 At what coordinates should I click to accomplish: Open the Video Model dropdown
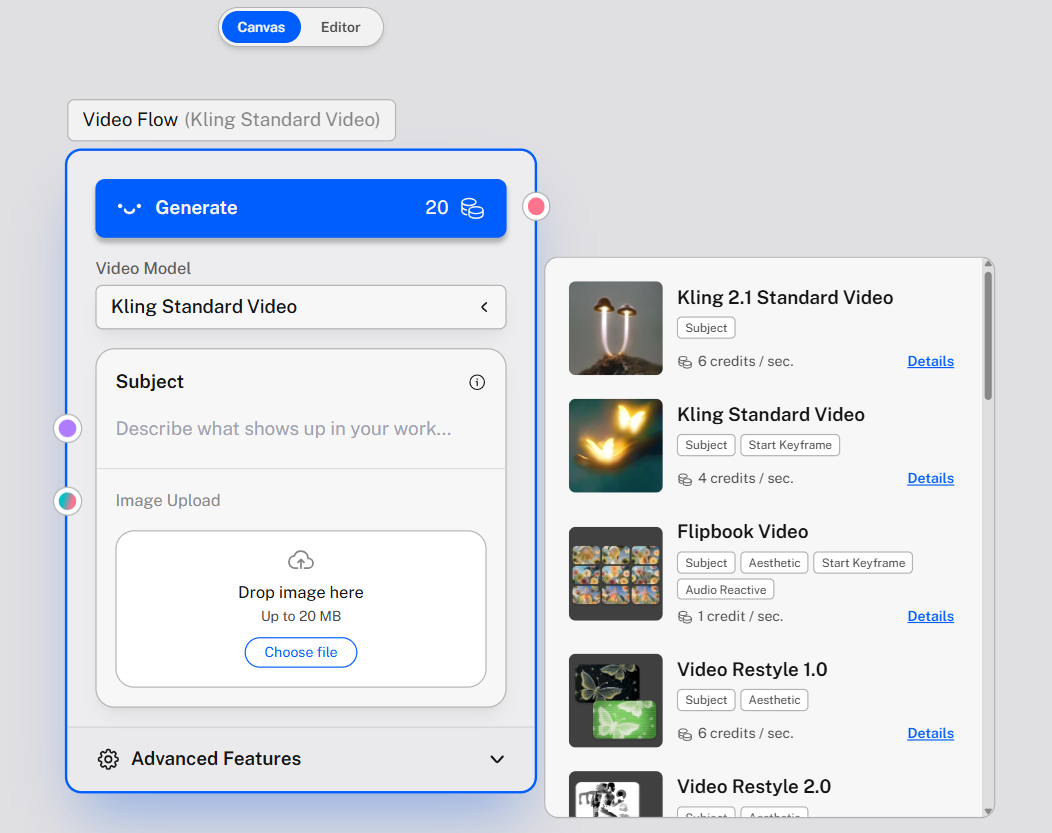coord(301,307)
